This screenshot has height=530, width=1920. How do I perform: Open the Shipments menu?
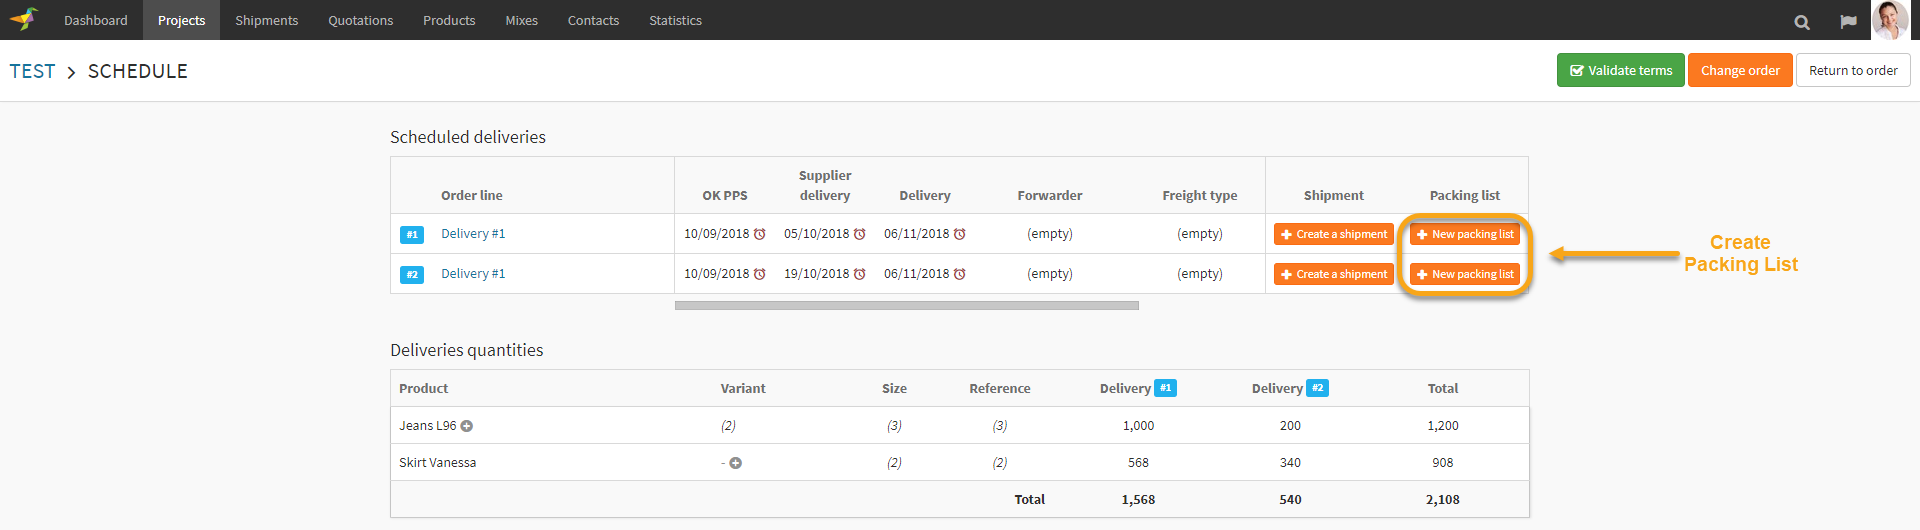(266, 20)
